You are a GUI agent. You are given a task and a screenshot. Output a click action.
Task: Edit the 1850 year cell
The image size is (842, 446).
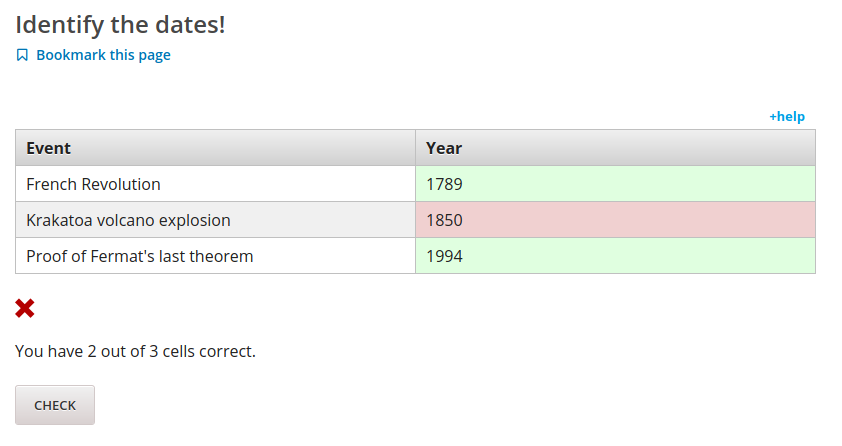point(615,220)
